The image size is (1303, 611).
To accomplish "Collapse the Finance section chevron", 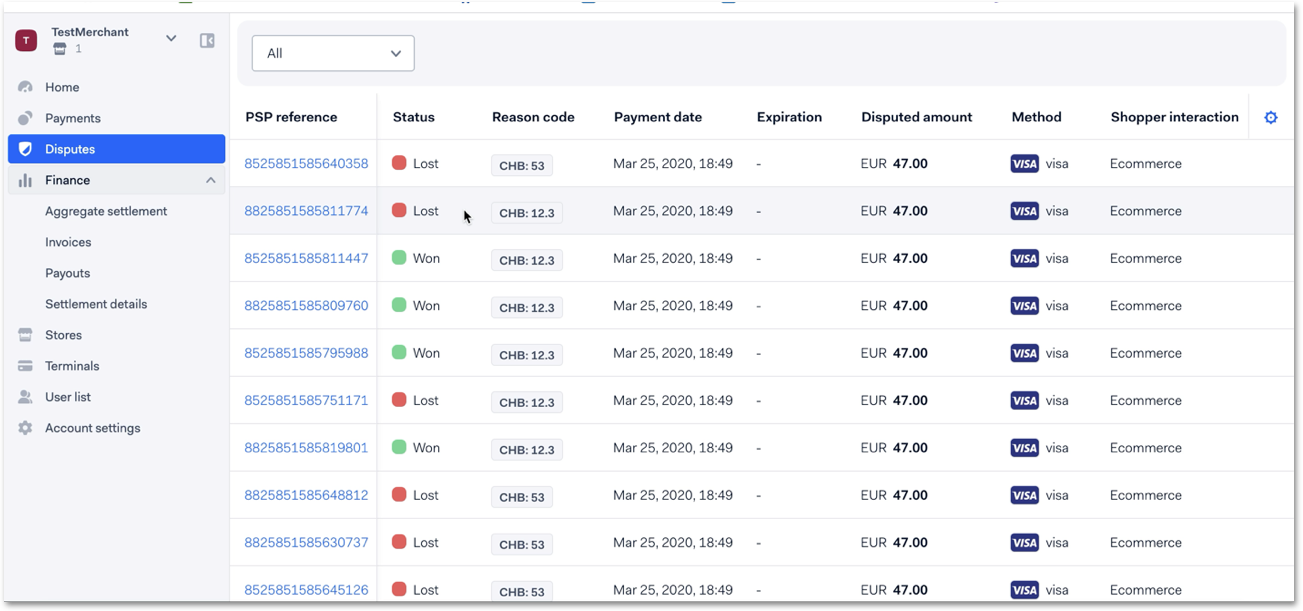I will (210, 180).
